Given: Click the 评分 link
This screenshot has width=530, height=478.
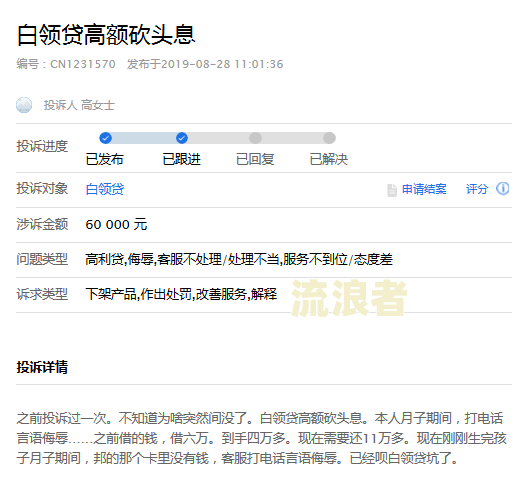Looking at the screenshot, I should click(x=477, y=189).
